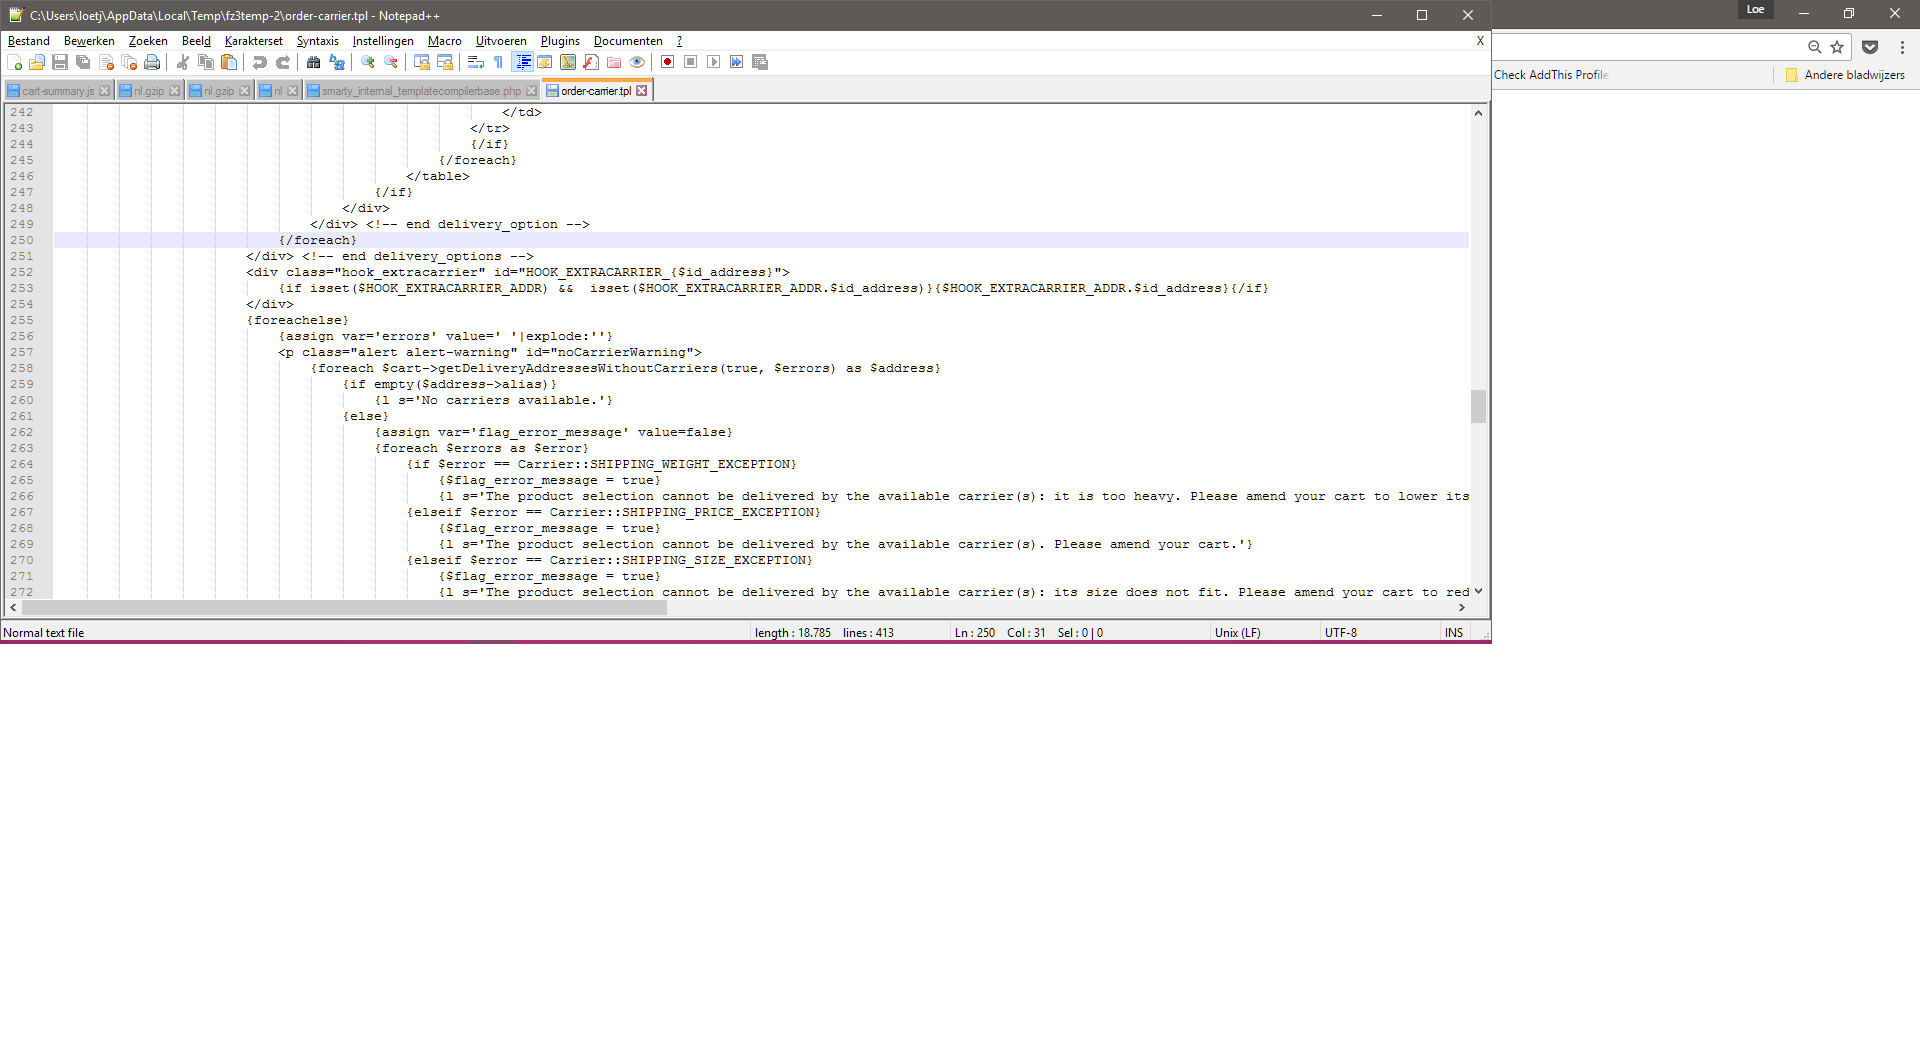
Task: Switch to the cart-summary.js tab
Action: coord(58,91)
